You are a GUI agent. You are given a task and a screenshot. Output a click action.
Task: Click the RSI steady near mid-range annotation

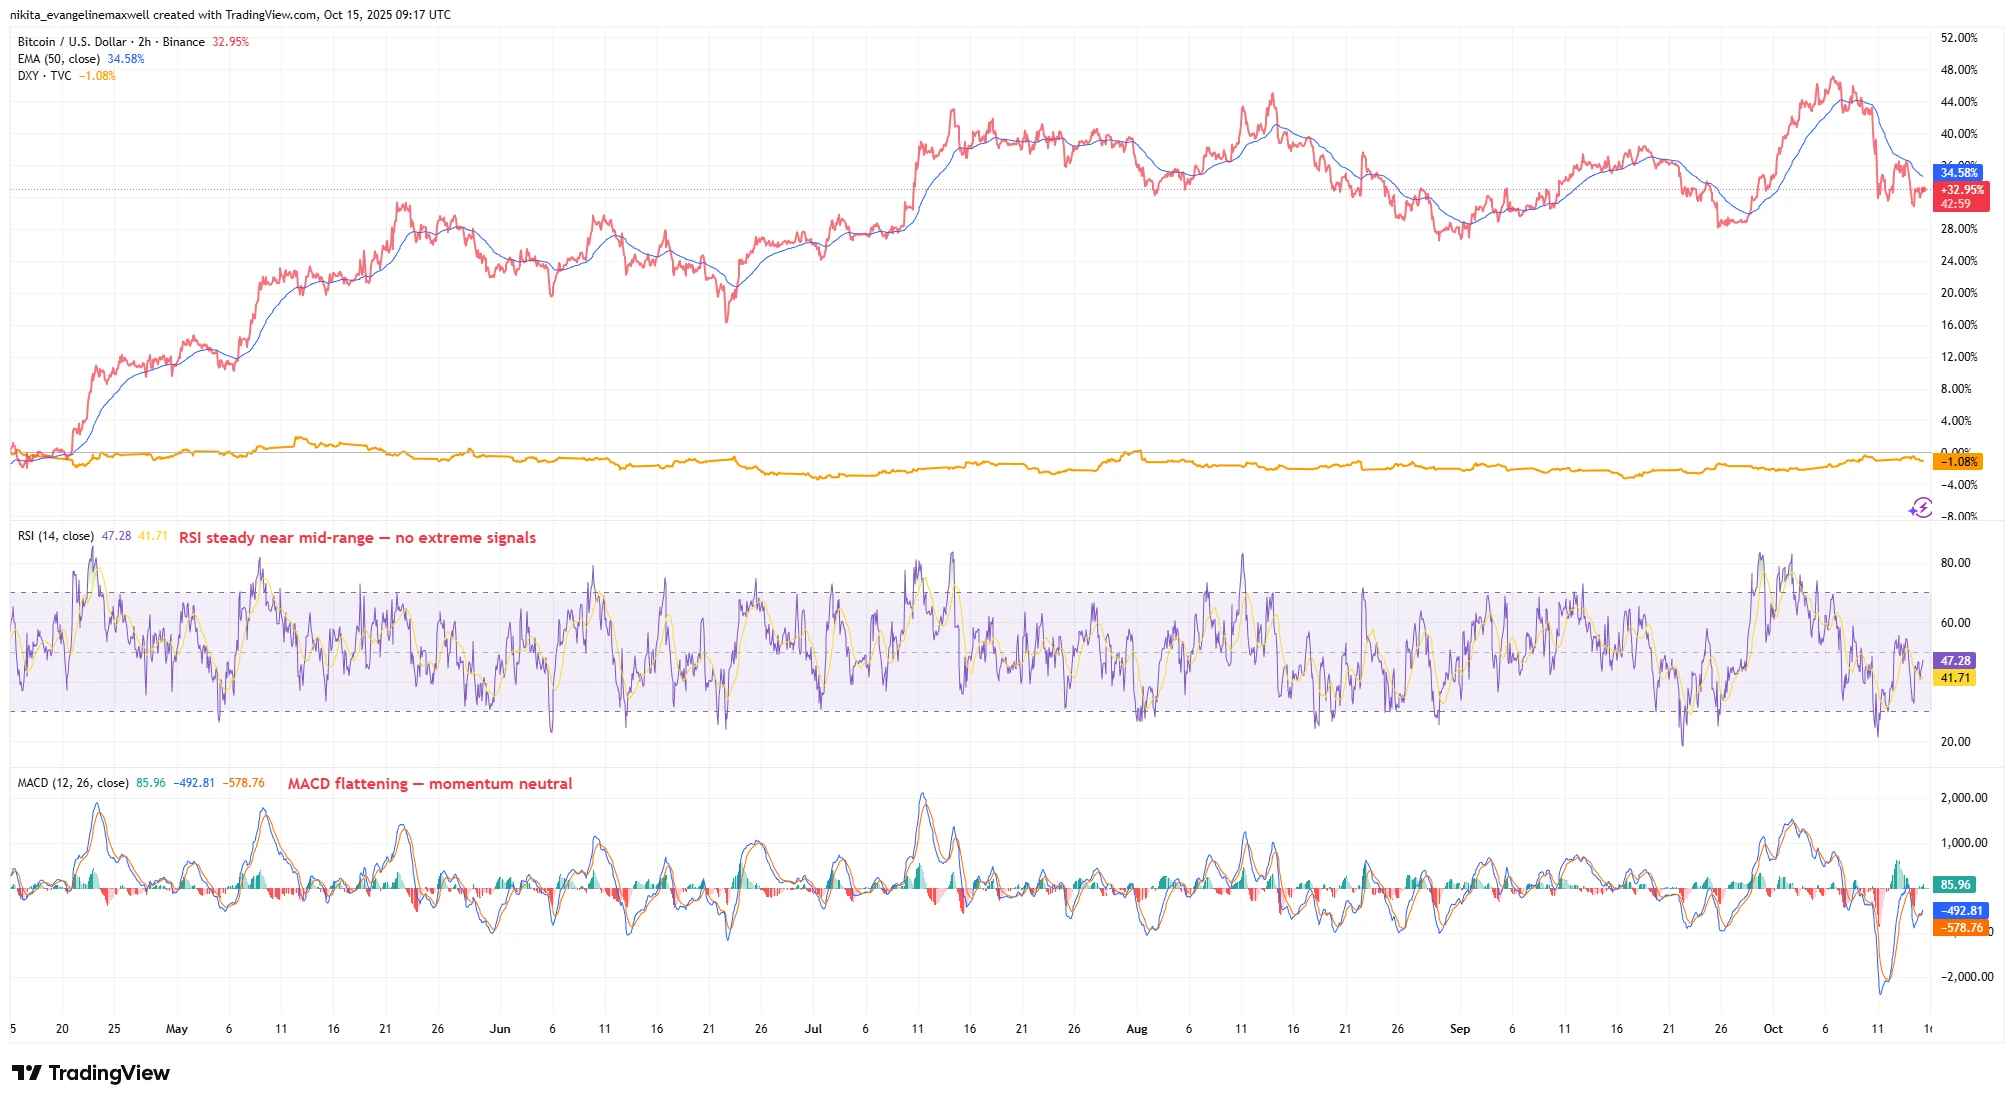(357, 538)
